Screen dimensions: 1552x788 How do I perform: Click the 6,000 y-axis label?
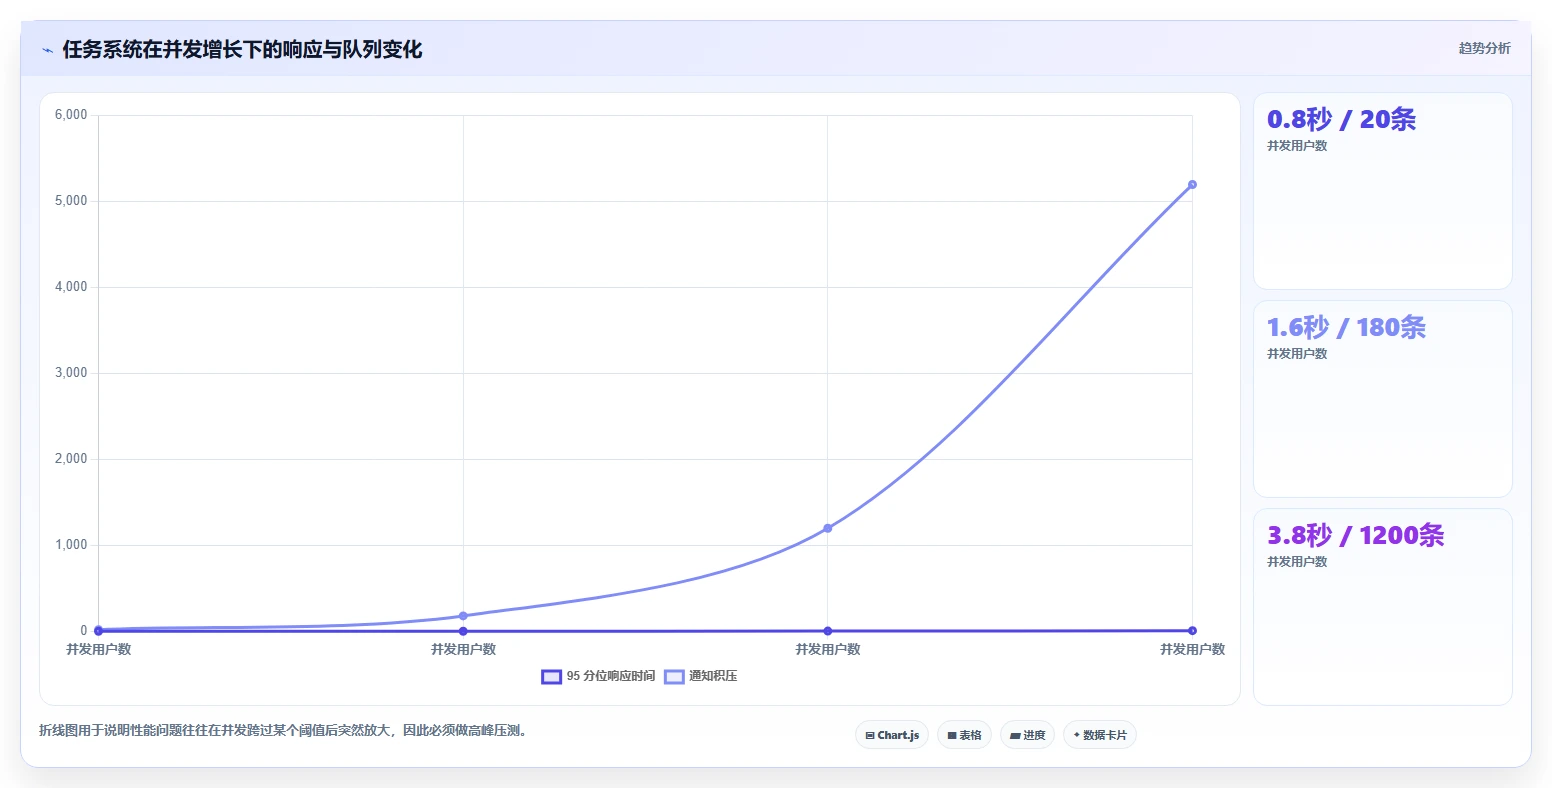tap(71, 115)
